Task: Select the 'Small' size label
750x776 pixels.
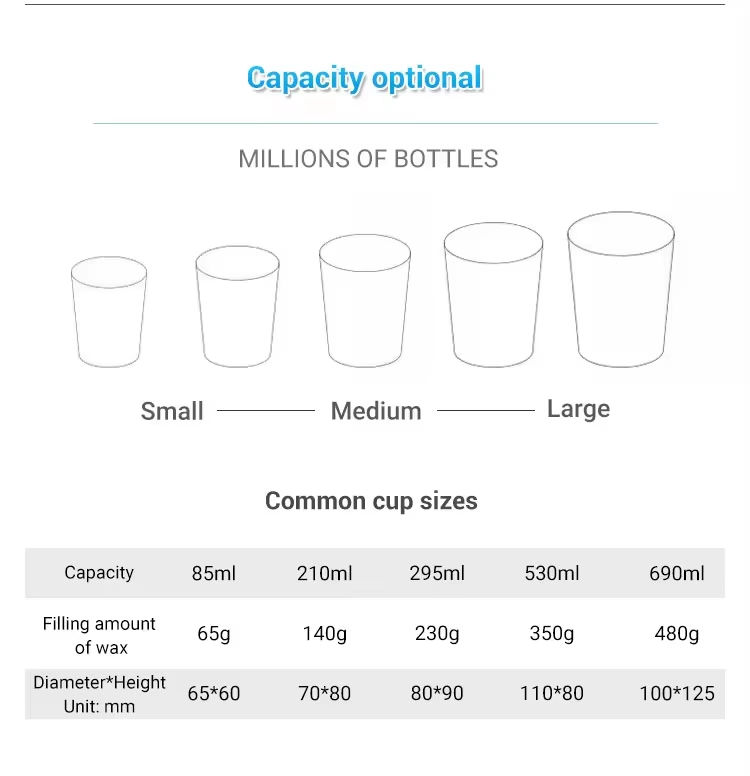Action: 172,411
